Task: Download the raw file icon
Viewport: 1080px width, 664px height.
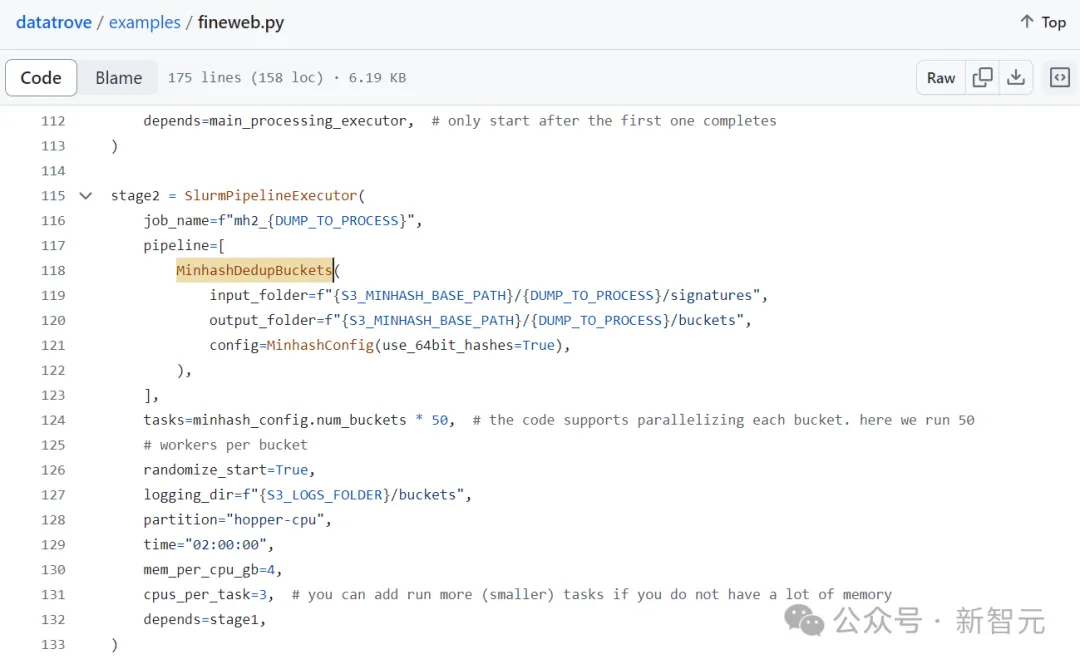Action: pyautogui.click(x=1016, y=77)
